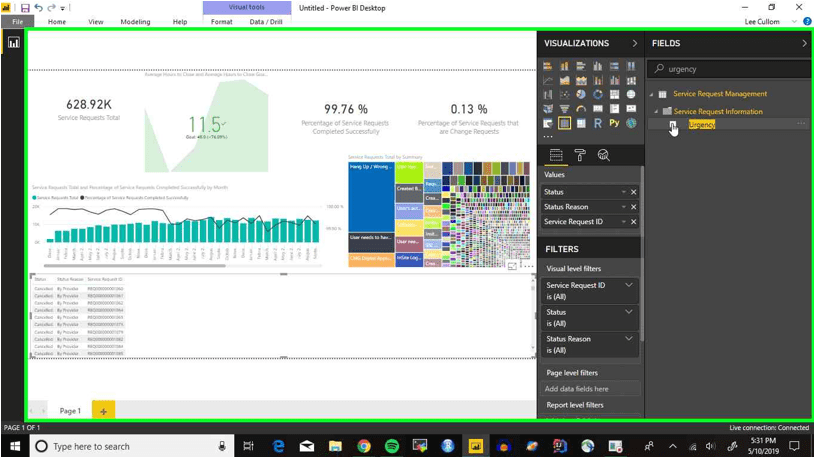Image resolution: width=817 pixels, height=458 pixels.
Task: Collapse the Fields pane
Action: 804,43
